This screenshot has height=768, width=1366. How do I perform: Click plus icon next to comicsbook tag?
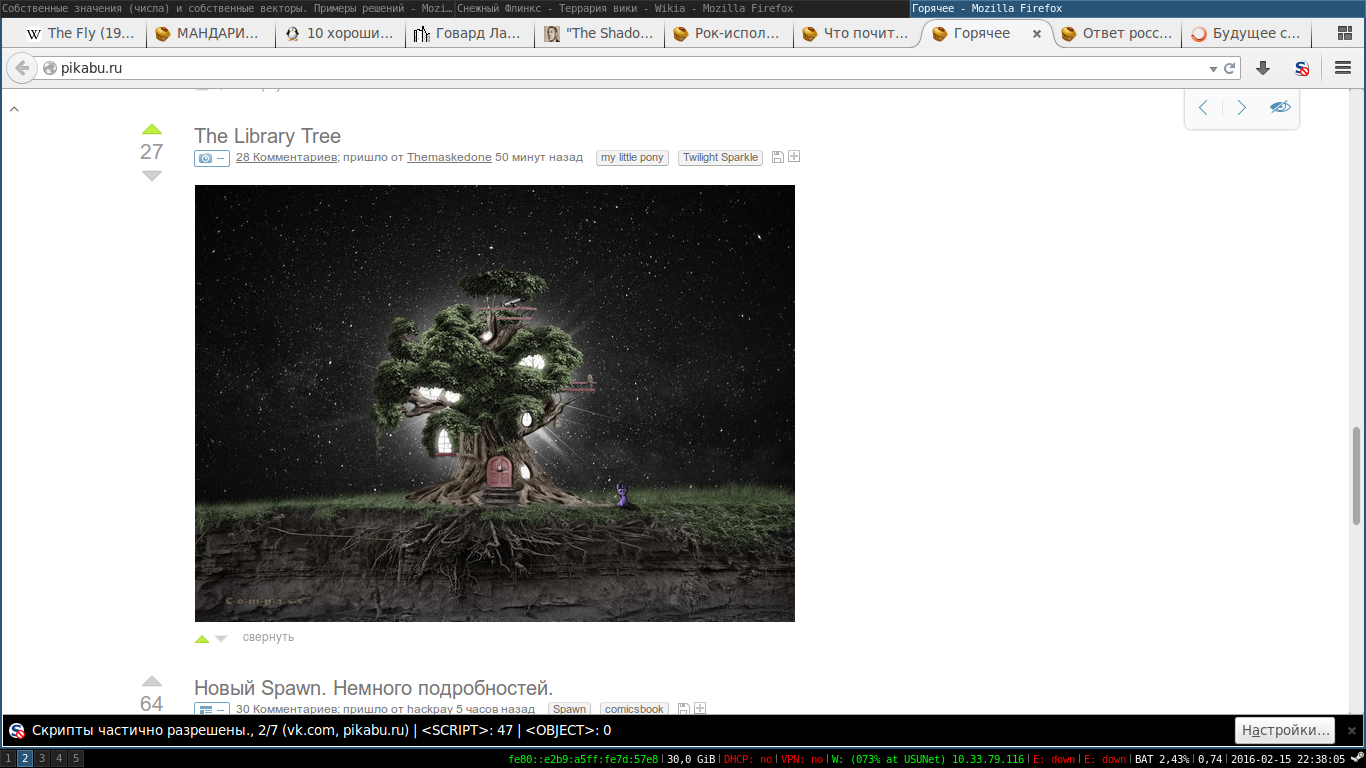(700, 709)
